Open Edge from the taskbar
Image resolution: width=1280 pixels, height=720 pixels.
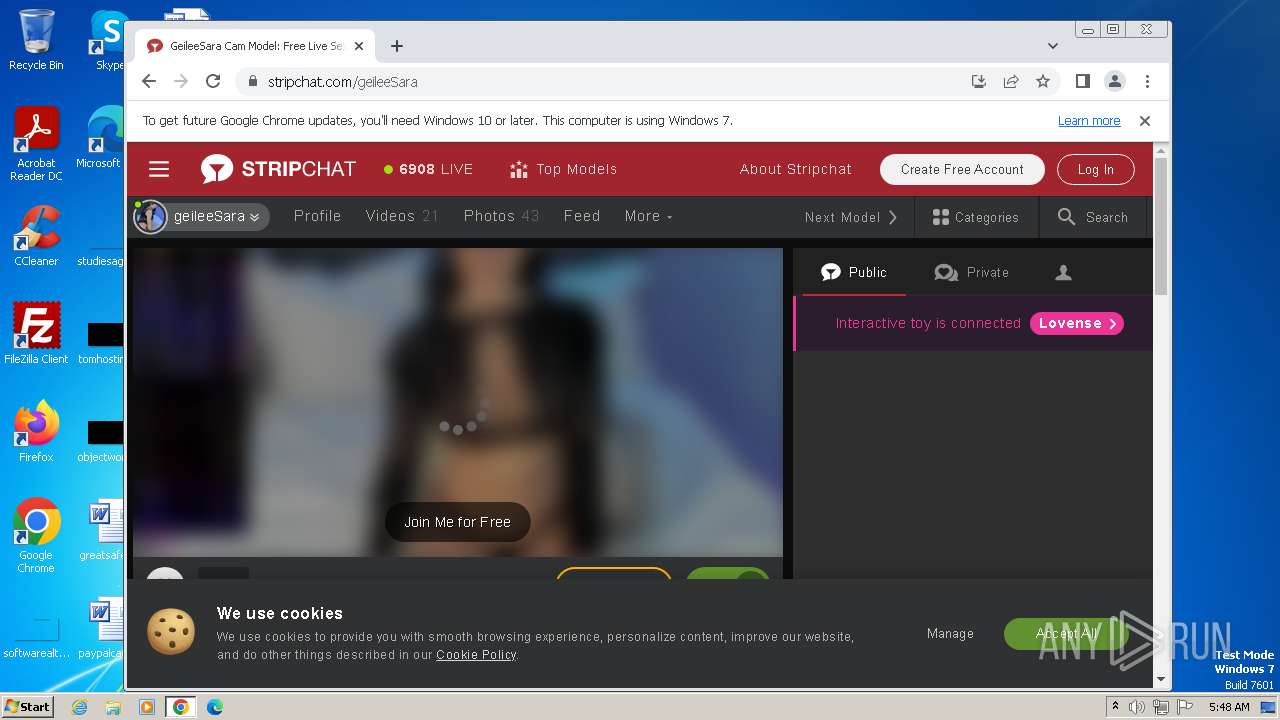(x=215, y=707)
